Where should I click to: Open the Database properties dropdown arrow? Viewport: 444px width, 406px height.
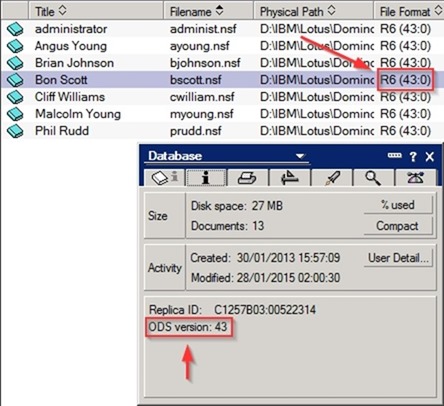point(300,156)
